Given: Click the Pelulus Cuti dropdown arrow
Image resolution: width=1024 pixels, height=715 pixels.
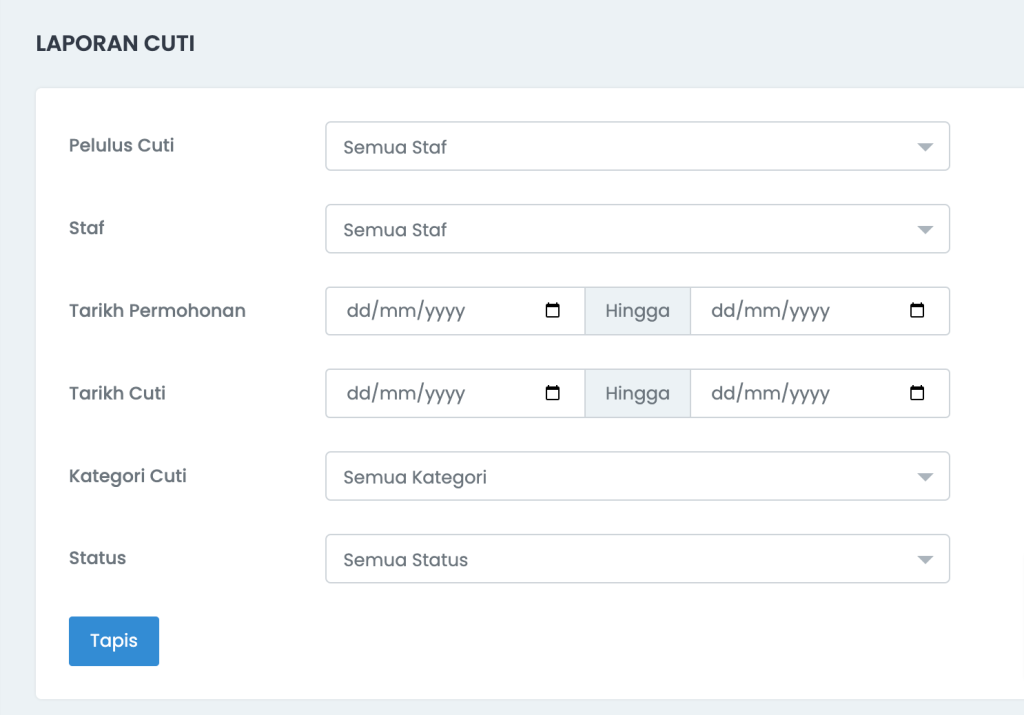Looking at the screenshot, I should click(925, 147).
